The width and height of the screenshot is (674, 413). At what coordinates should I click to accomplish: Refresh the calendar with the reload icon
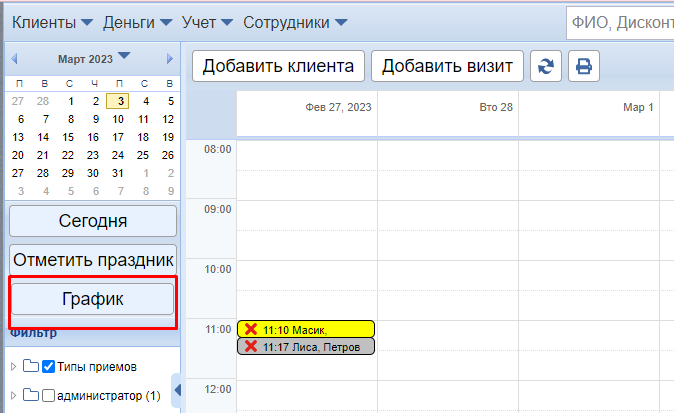[x=545, y=66]
